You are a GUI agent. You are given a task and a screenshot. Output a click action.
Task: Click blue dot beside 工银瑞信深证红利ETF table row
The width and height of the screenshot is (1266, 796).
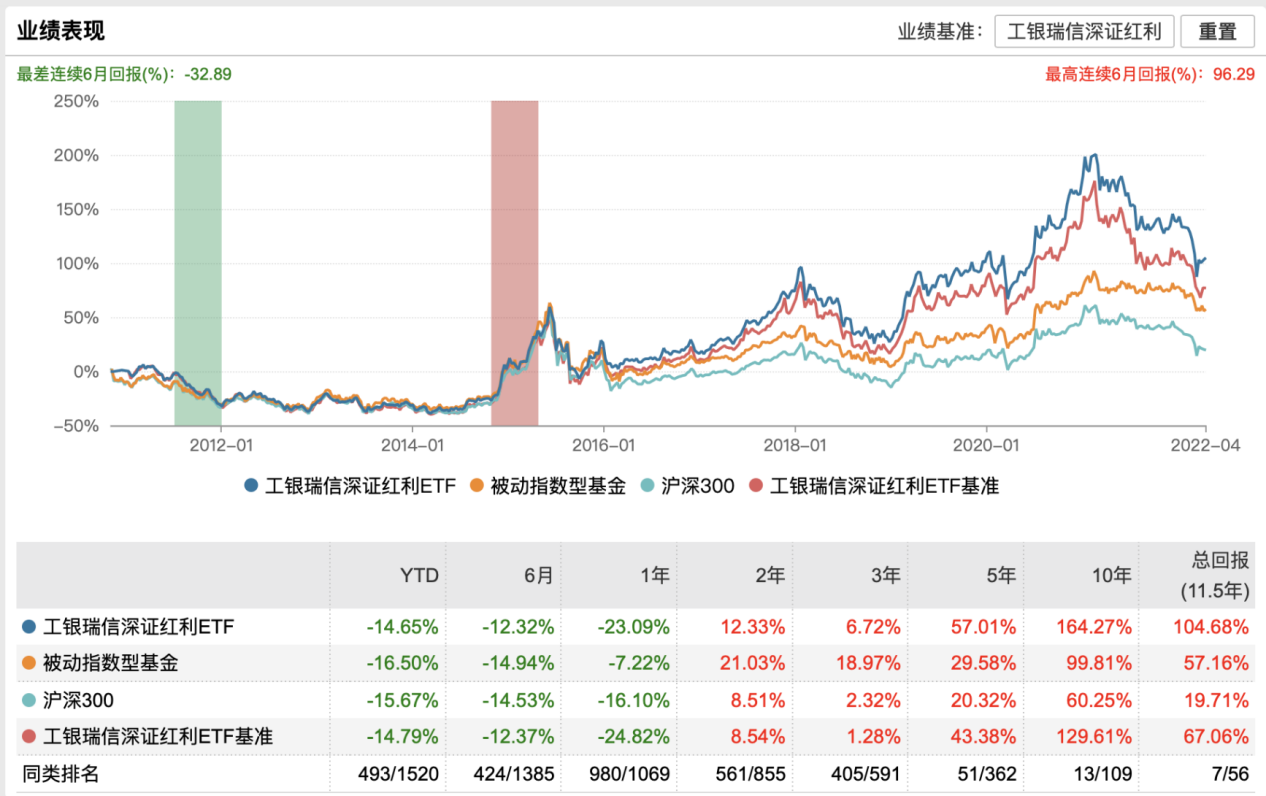point(28,628)
